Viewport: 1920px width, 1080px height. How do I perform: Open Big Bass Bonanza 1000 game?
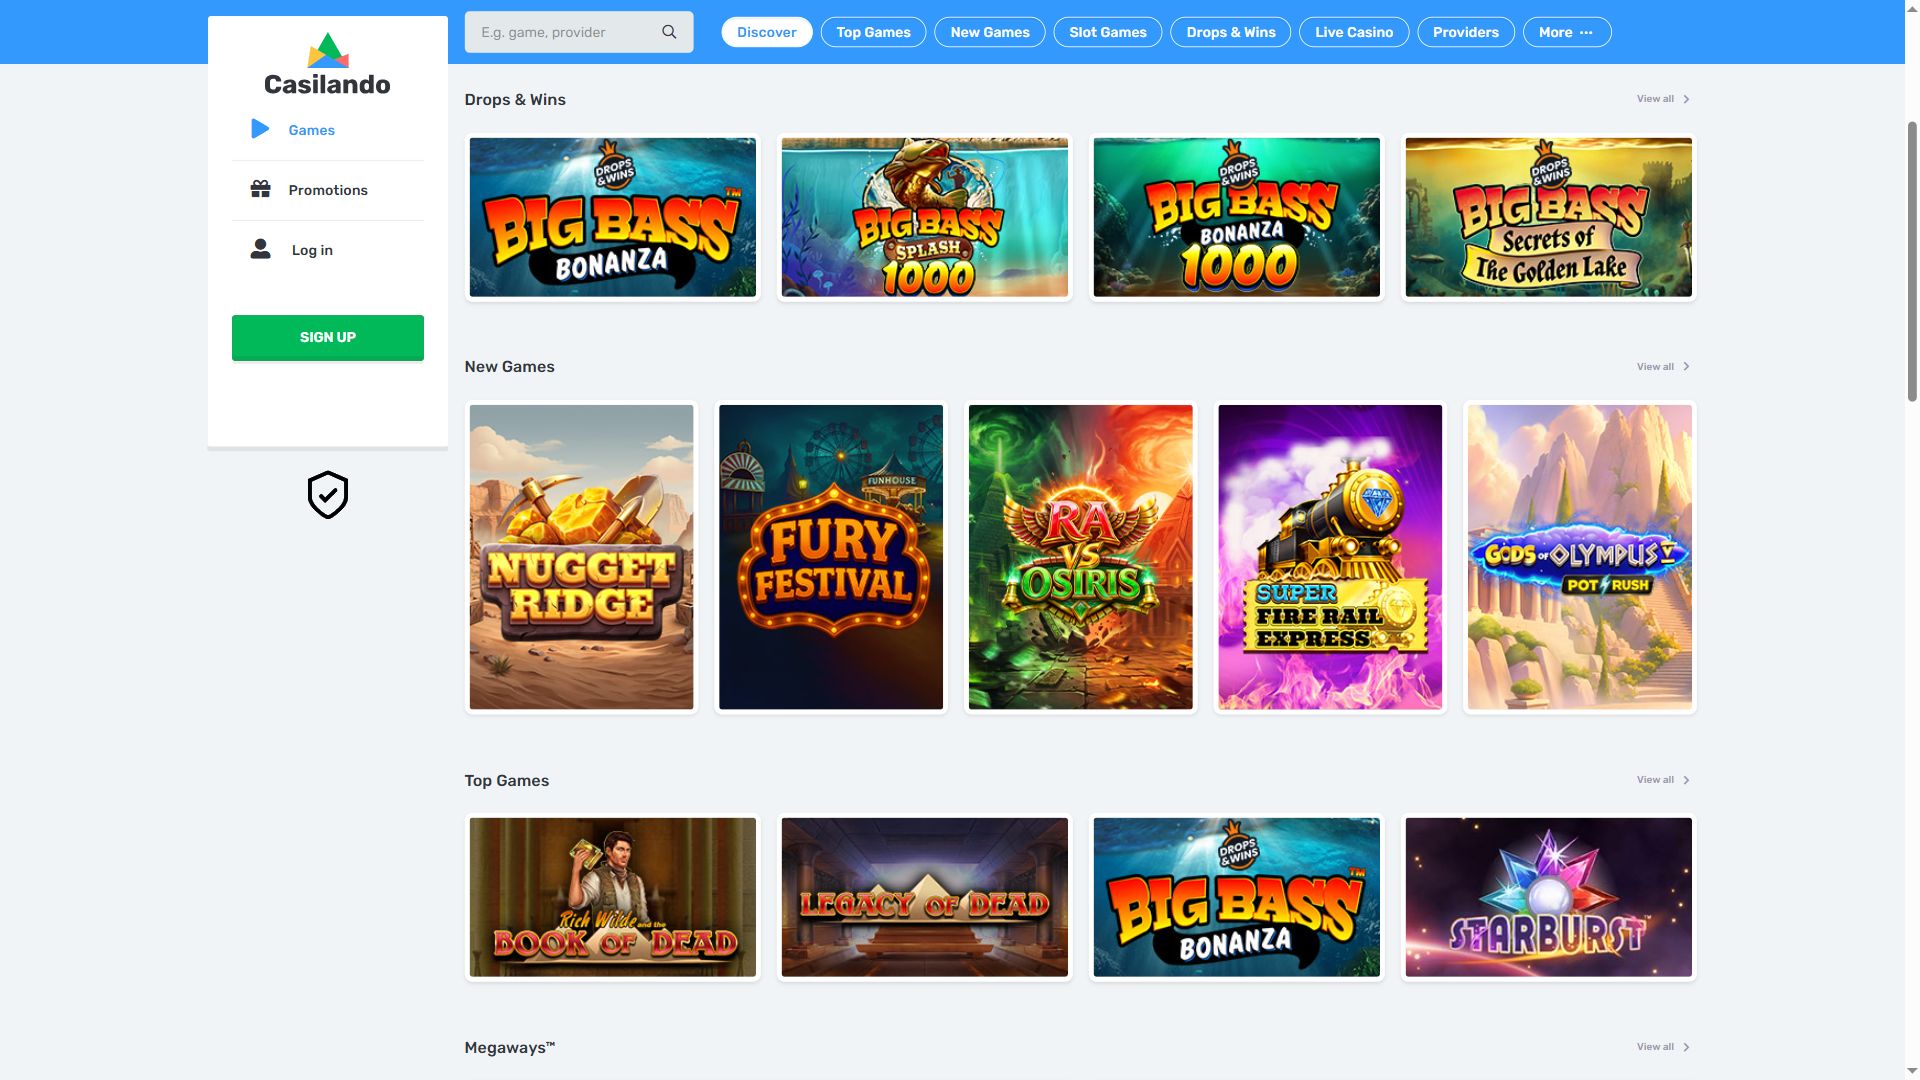tap(1236, 217)
